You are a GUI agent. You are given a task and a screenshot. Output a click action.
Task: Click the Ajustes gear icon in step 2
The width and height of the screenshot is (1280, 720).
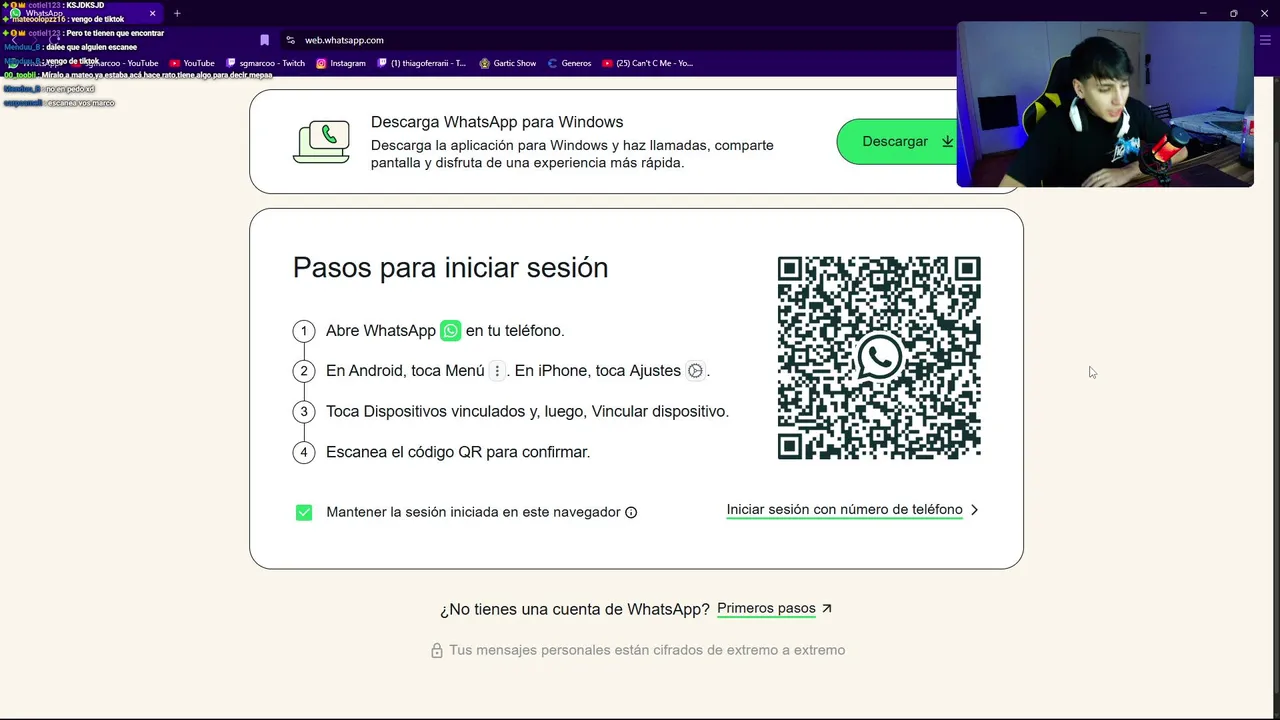point(695,371)
